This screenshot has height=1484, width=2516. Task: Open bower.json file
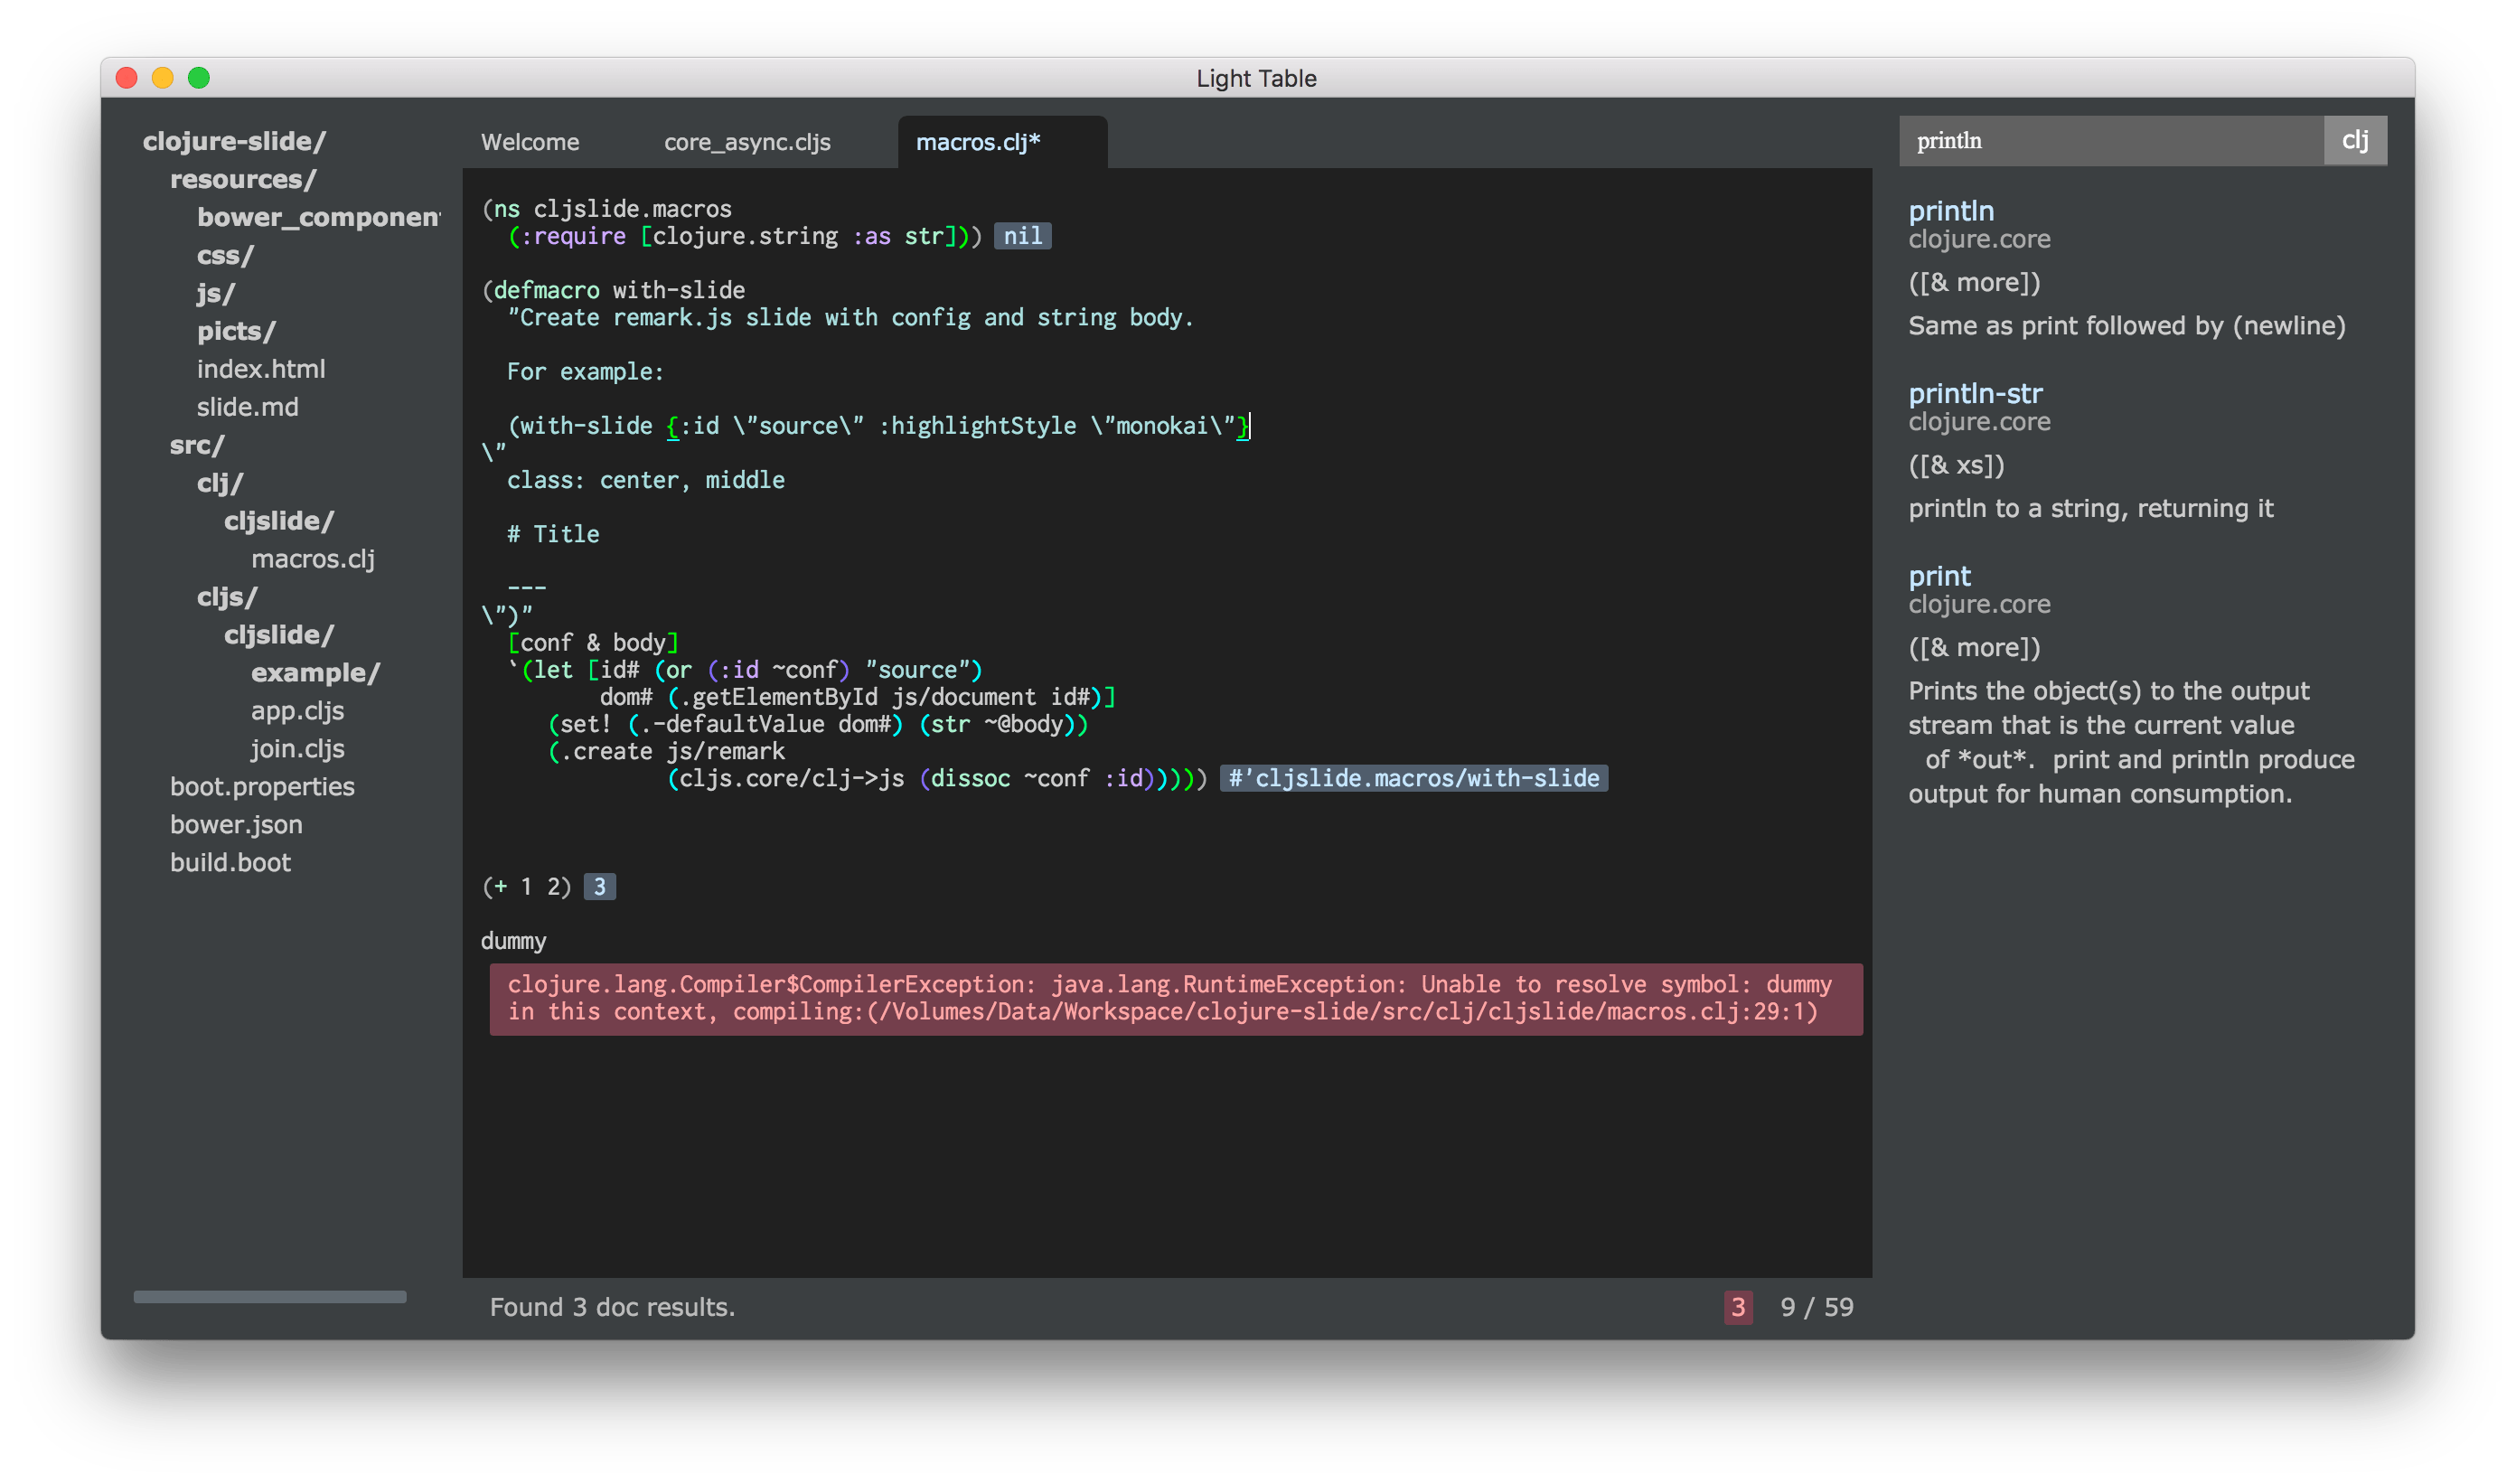point(236,825)
